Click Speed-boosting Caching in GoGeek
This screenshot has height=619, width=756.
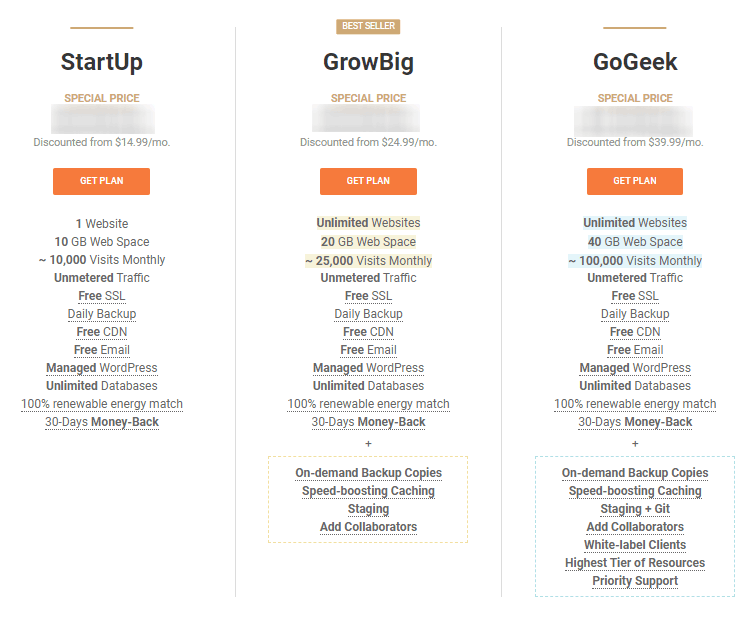coord(635,491)
